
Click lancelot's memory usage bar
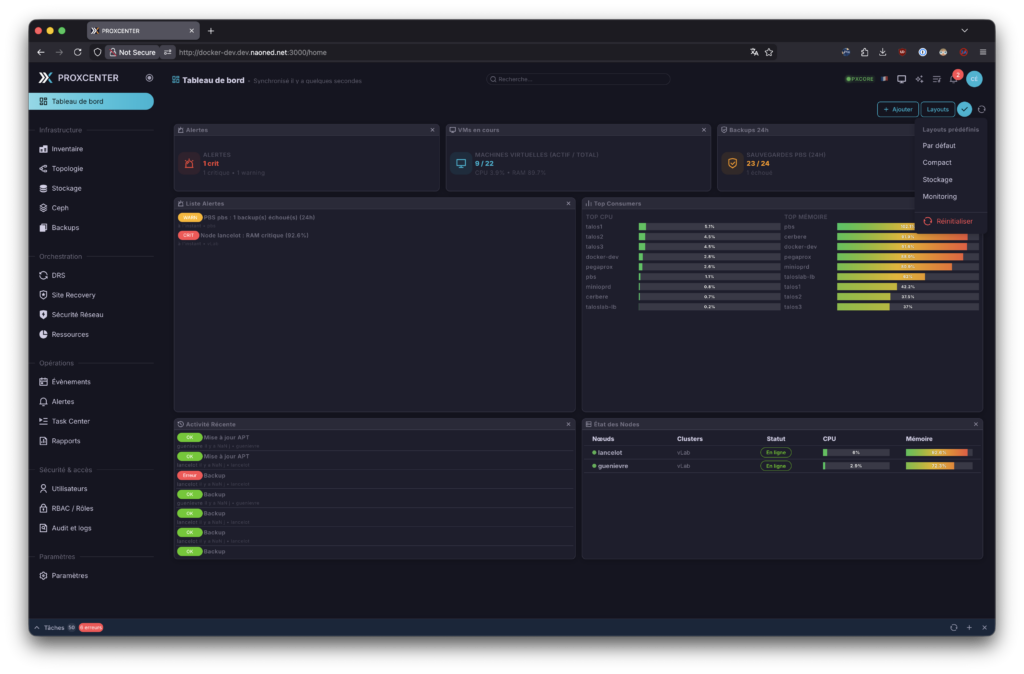pyautogui.click(x=938, y=452)
